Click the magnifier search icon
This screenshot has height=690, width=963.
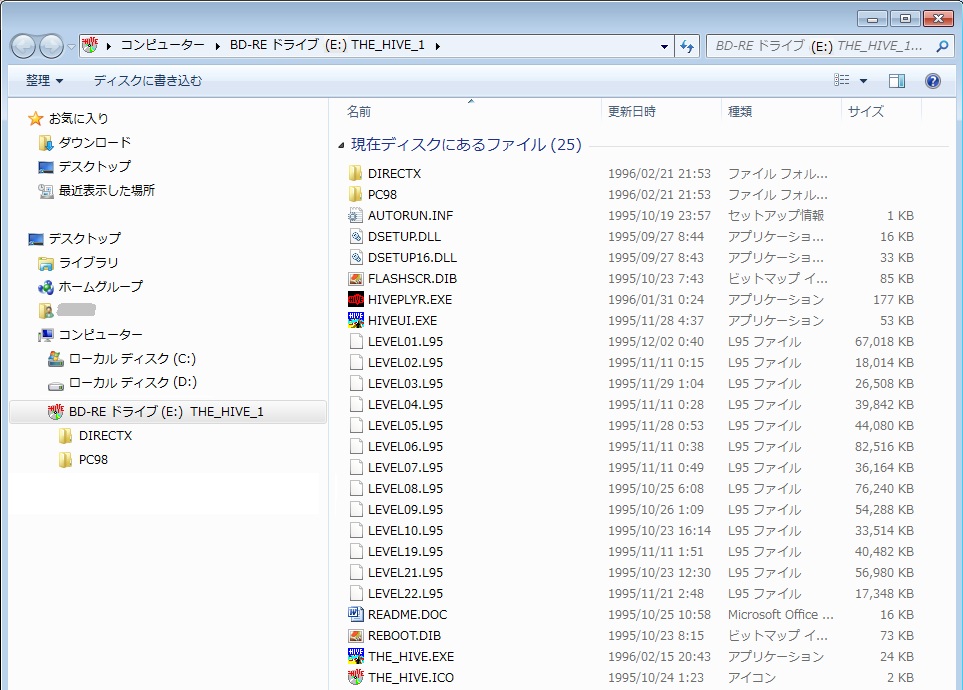coord(942,46)
